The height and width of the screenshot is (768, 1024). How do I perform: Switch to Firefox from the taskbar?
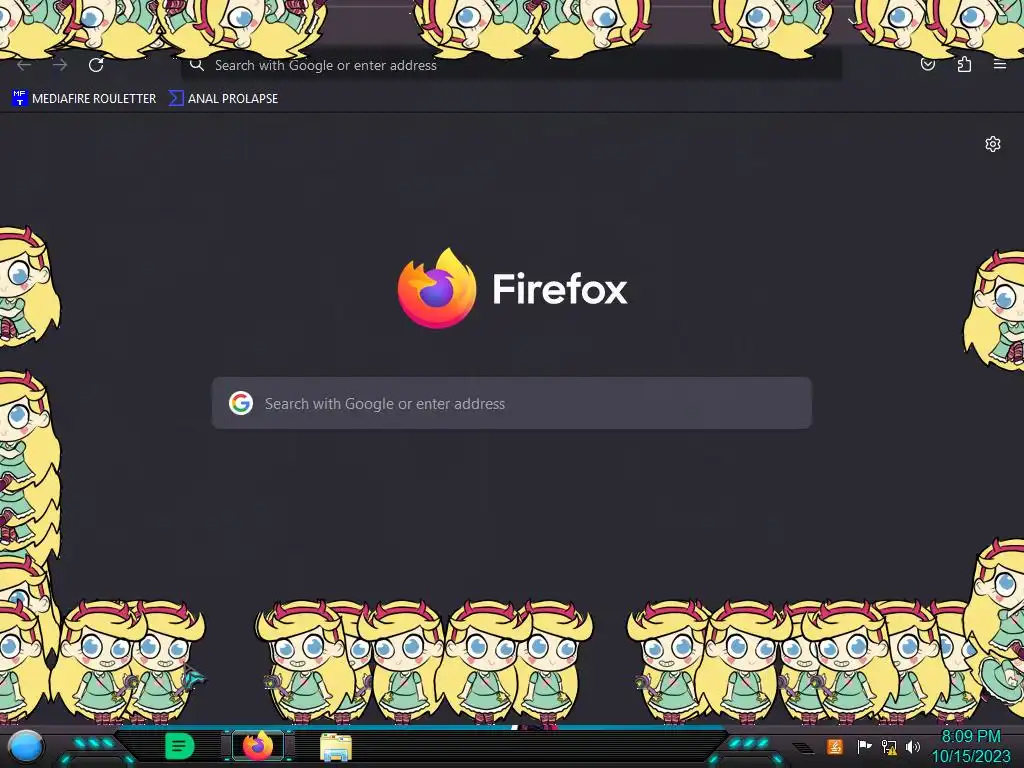[258, 746]
